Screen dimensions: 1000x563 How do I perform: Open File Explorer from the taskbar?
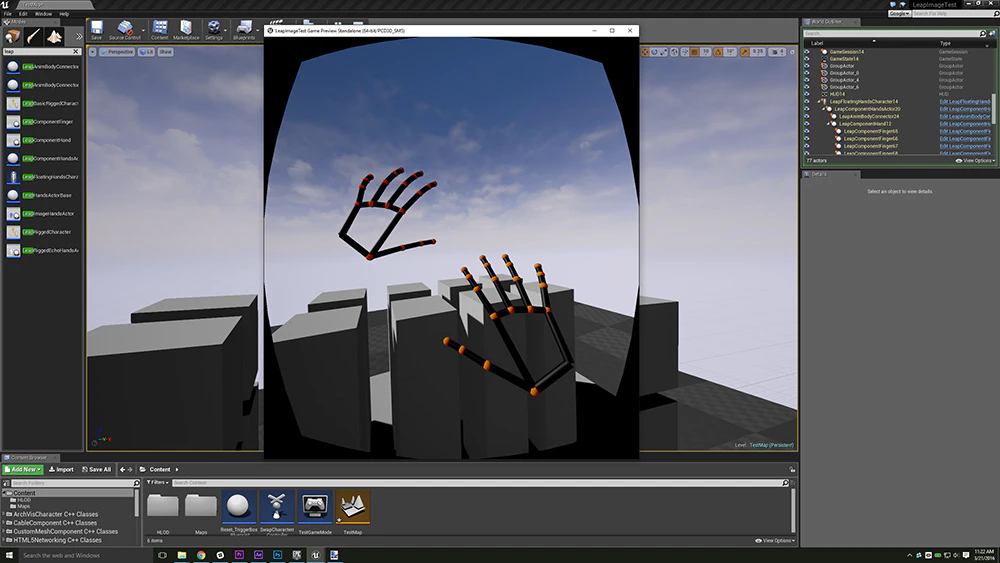coord(182,555)
